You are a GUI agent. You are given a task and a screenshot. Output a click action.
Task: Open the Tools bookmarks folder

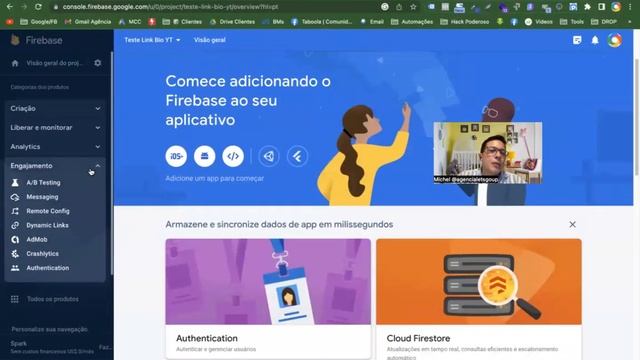coord(572,22)
